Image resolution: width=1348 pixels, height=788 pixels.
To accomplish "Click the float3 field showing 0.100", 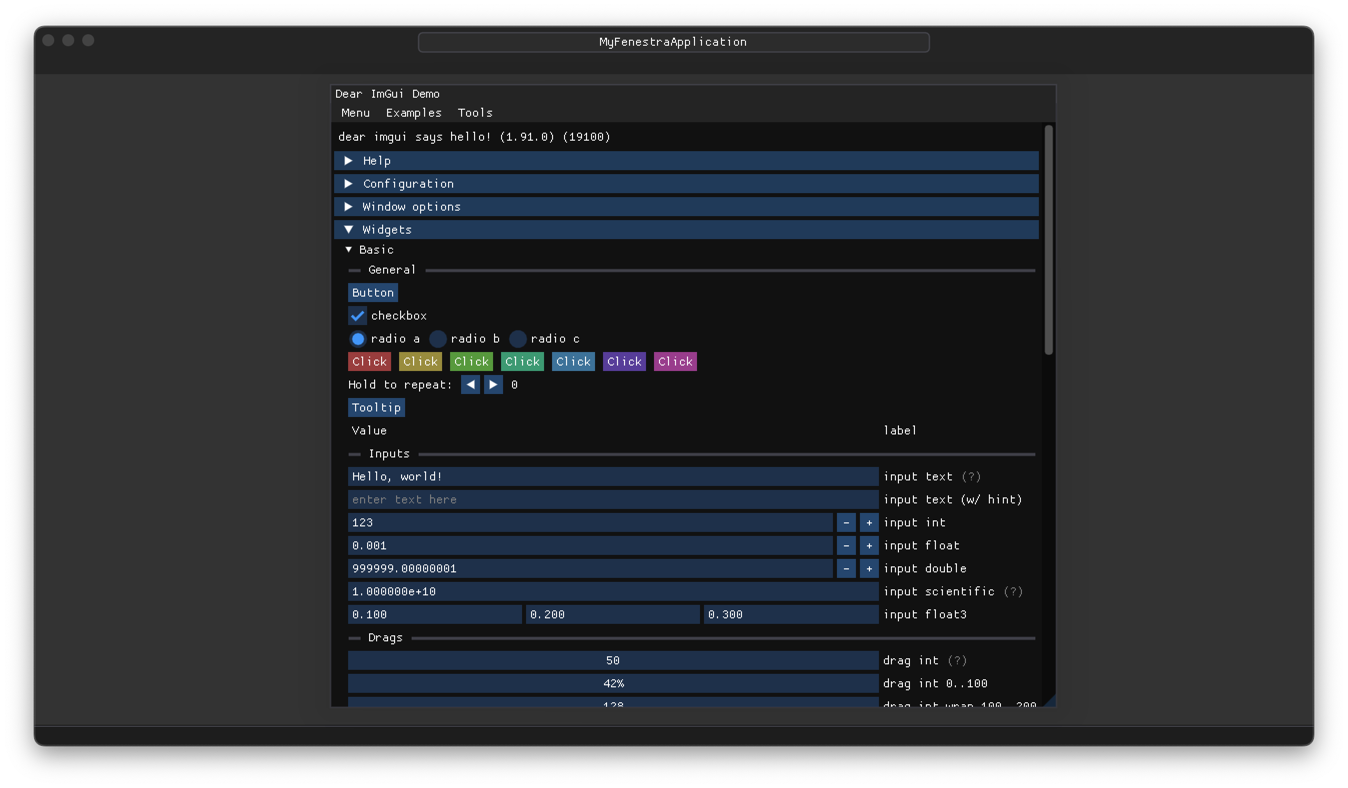I will 435,614.
